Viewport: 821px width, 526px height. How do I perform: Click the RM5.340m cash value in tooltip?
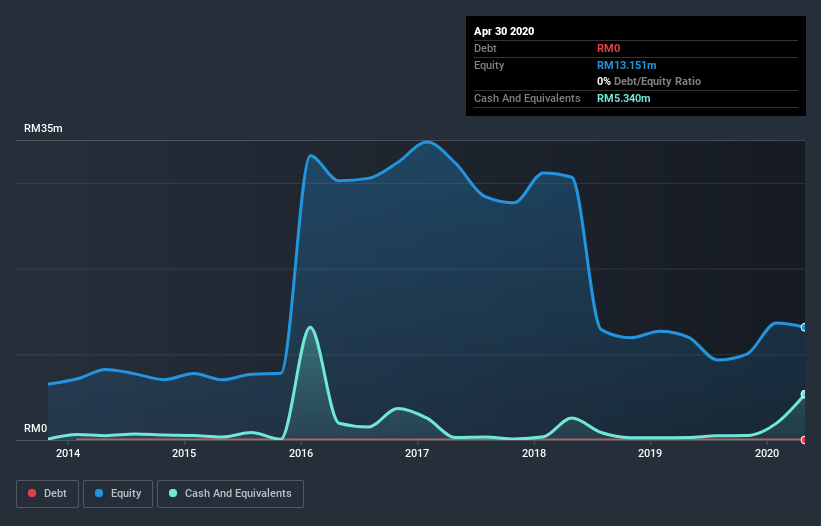point(624,98)
